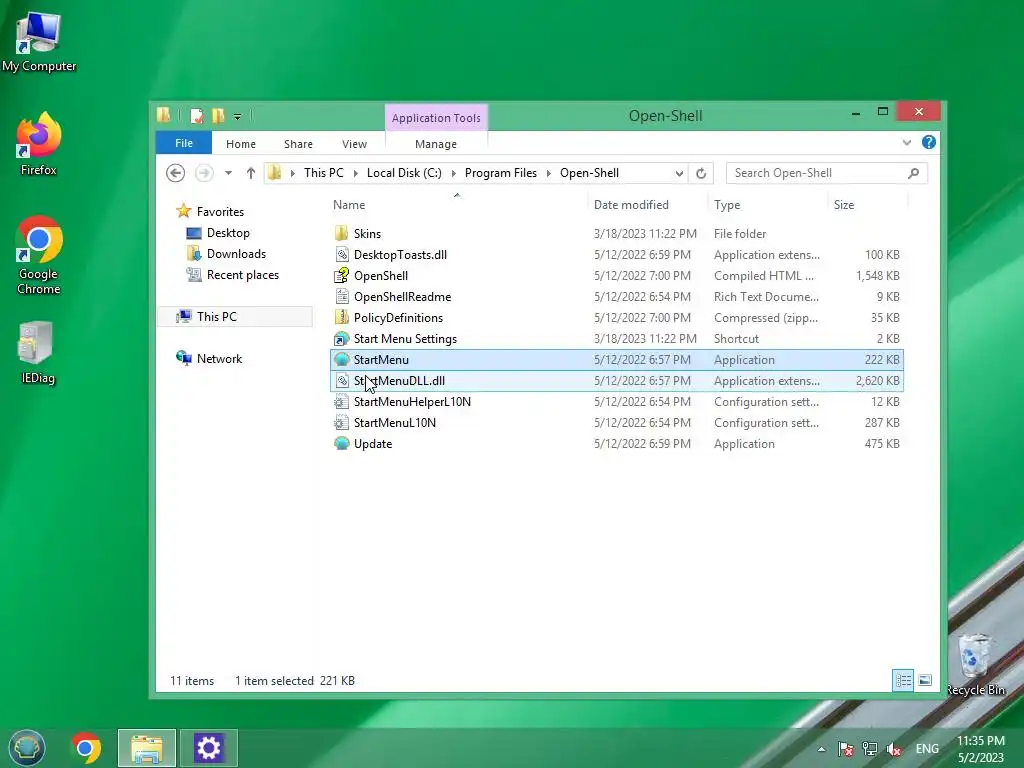The height and width of the screenshot is (768, 1024).
Task: Select Desktop in navigation pane
Action: pos(228,233)
